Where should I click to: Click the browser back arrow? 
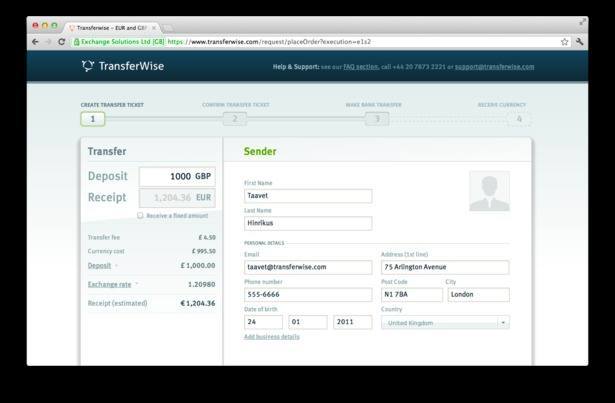pos(35,42)
